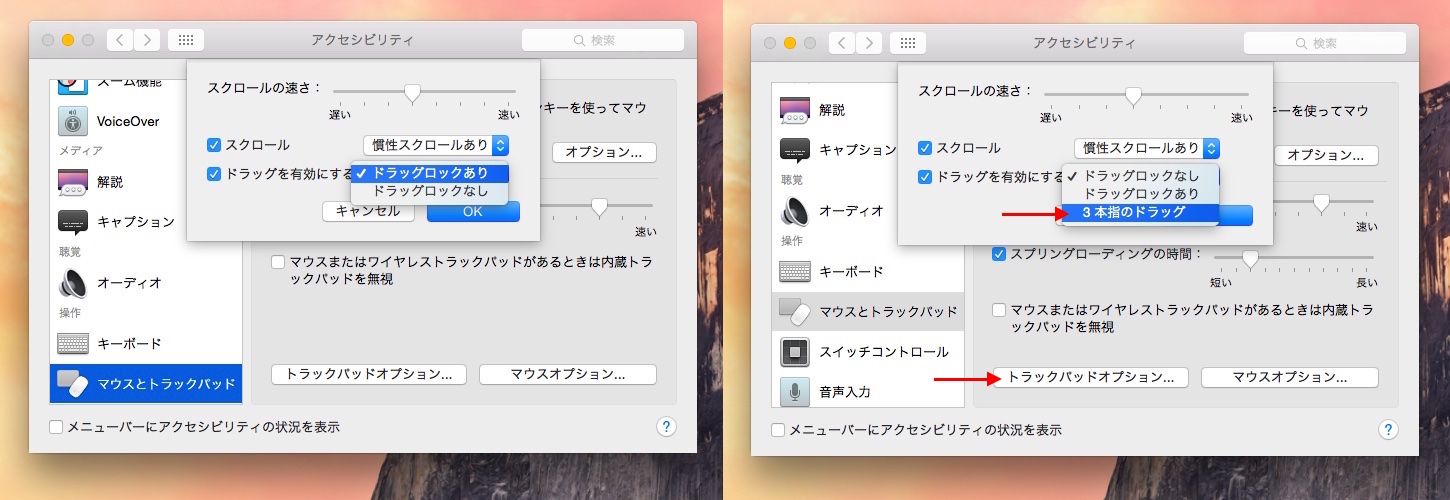Click OK in the left window sheet

pyautogui.click(x=473, y=211)
